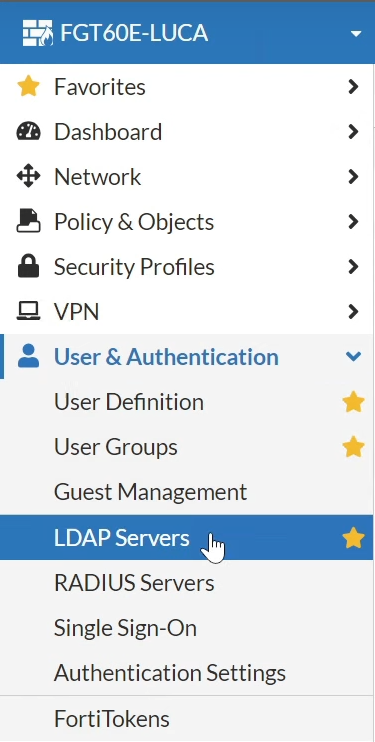Open the FGT60E-LUCA device dropdown arrow
This screenshot has height=742, width=375.
[356, 34]
